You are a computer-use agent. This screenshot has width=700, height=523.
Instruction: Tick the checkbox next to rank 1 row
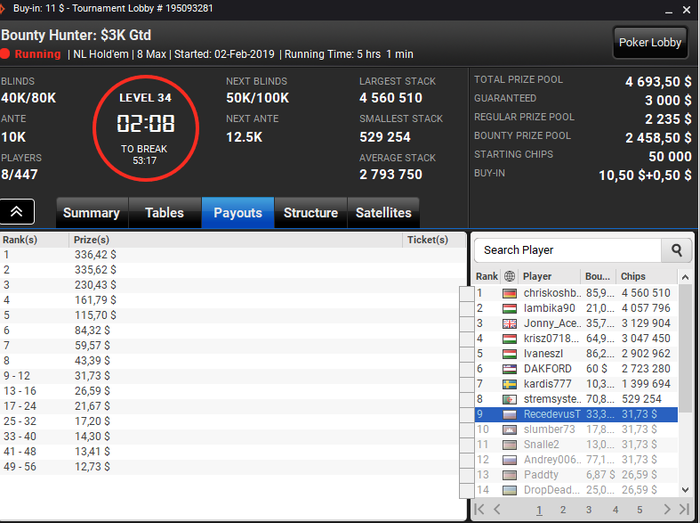point(467,293)
